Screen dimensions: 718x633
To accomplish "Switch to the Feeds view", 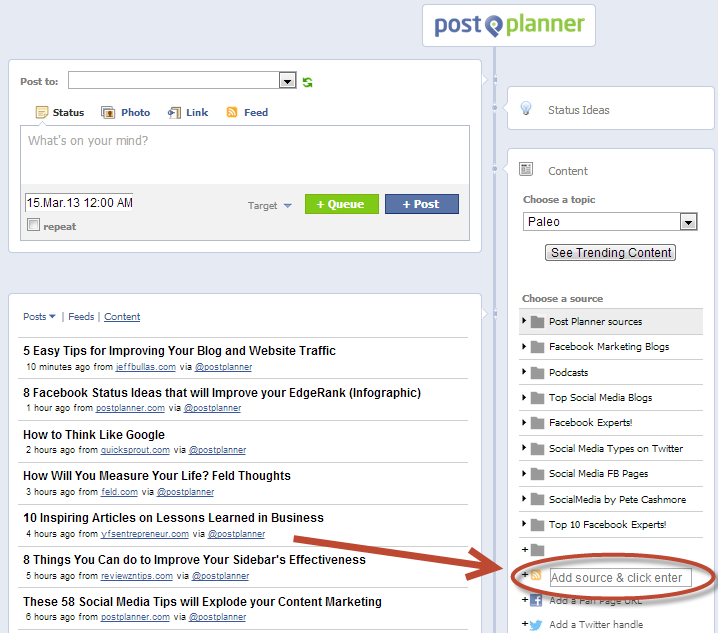I will 81,316.
